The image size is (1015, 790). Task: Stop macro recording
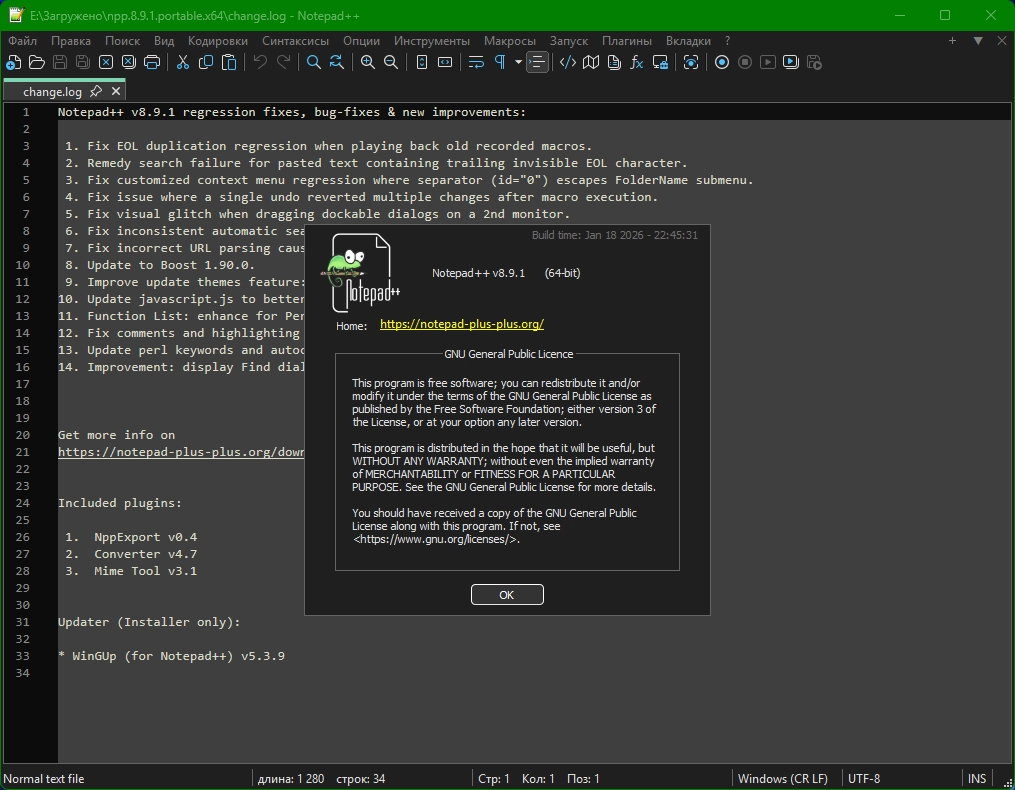click(x=745, y=62)
